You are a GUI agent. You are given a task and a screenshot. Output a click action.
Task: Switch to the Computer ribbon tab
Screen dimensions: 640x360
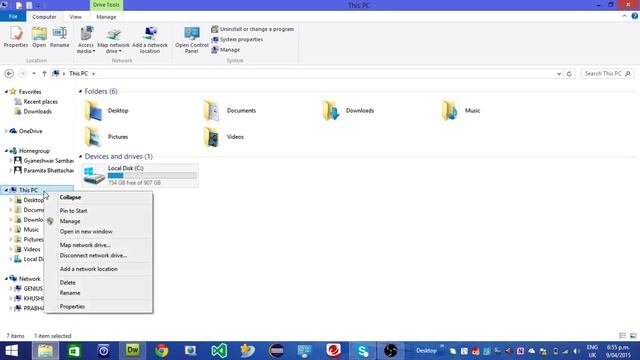44,17
